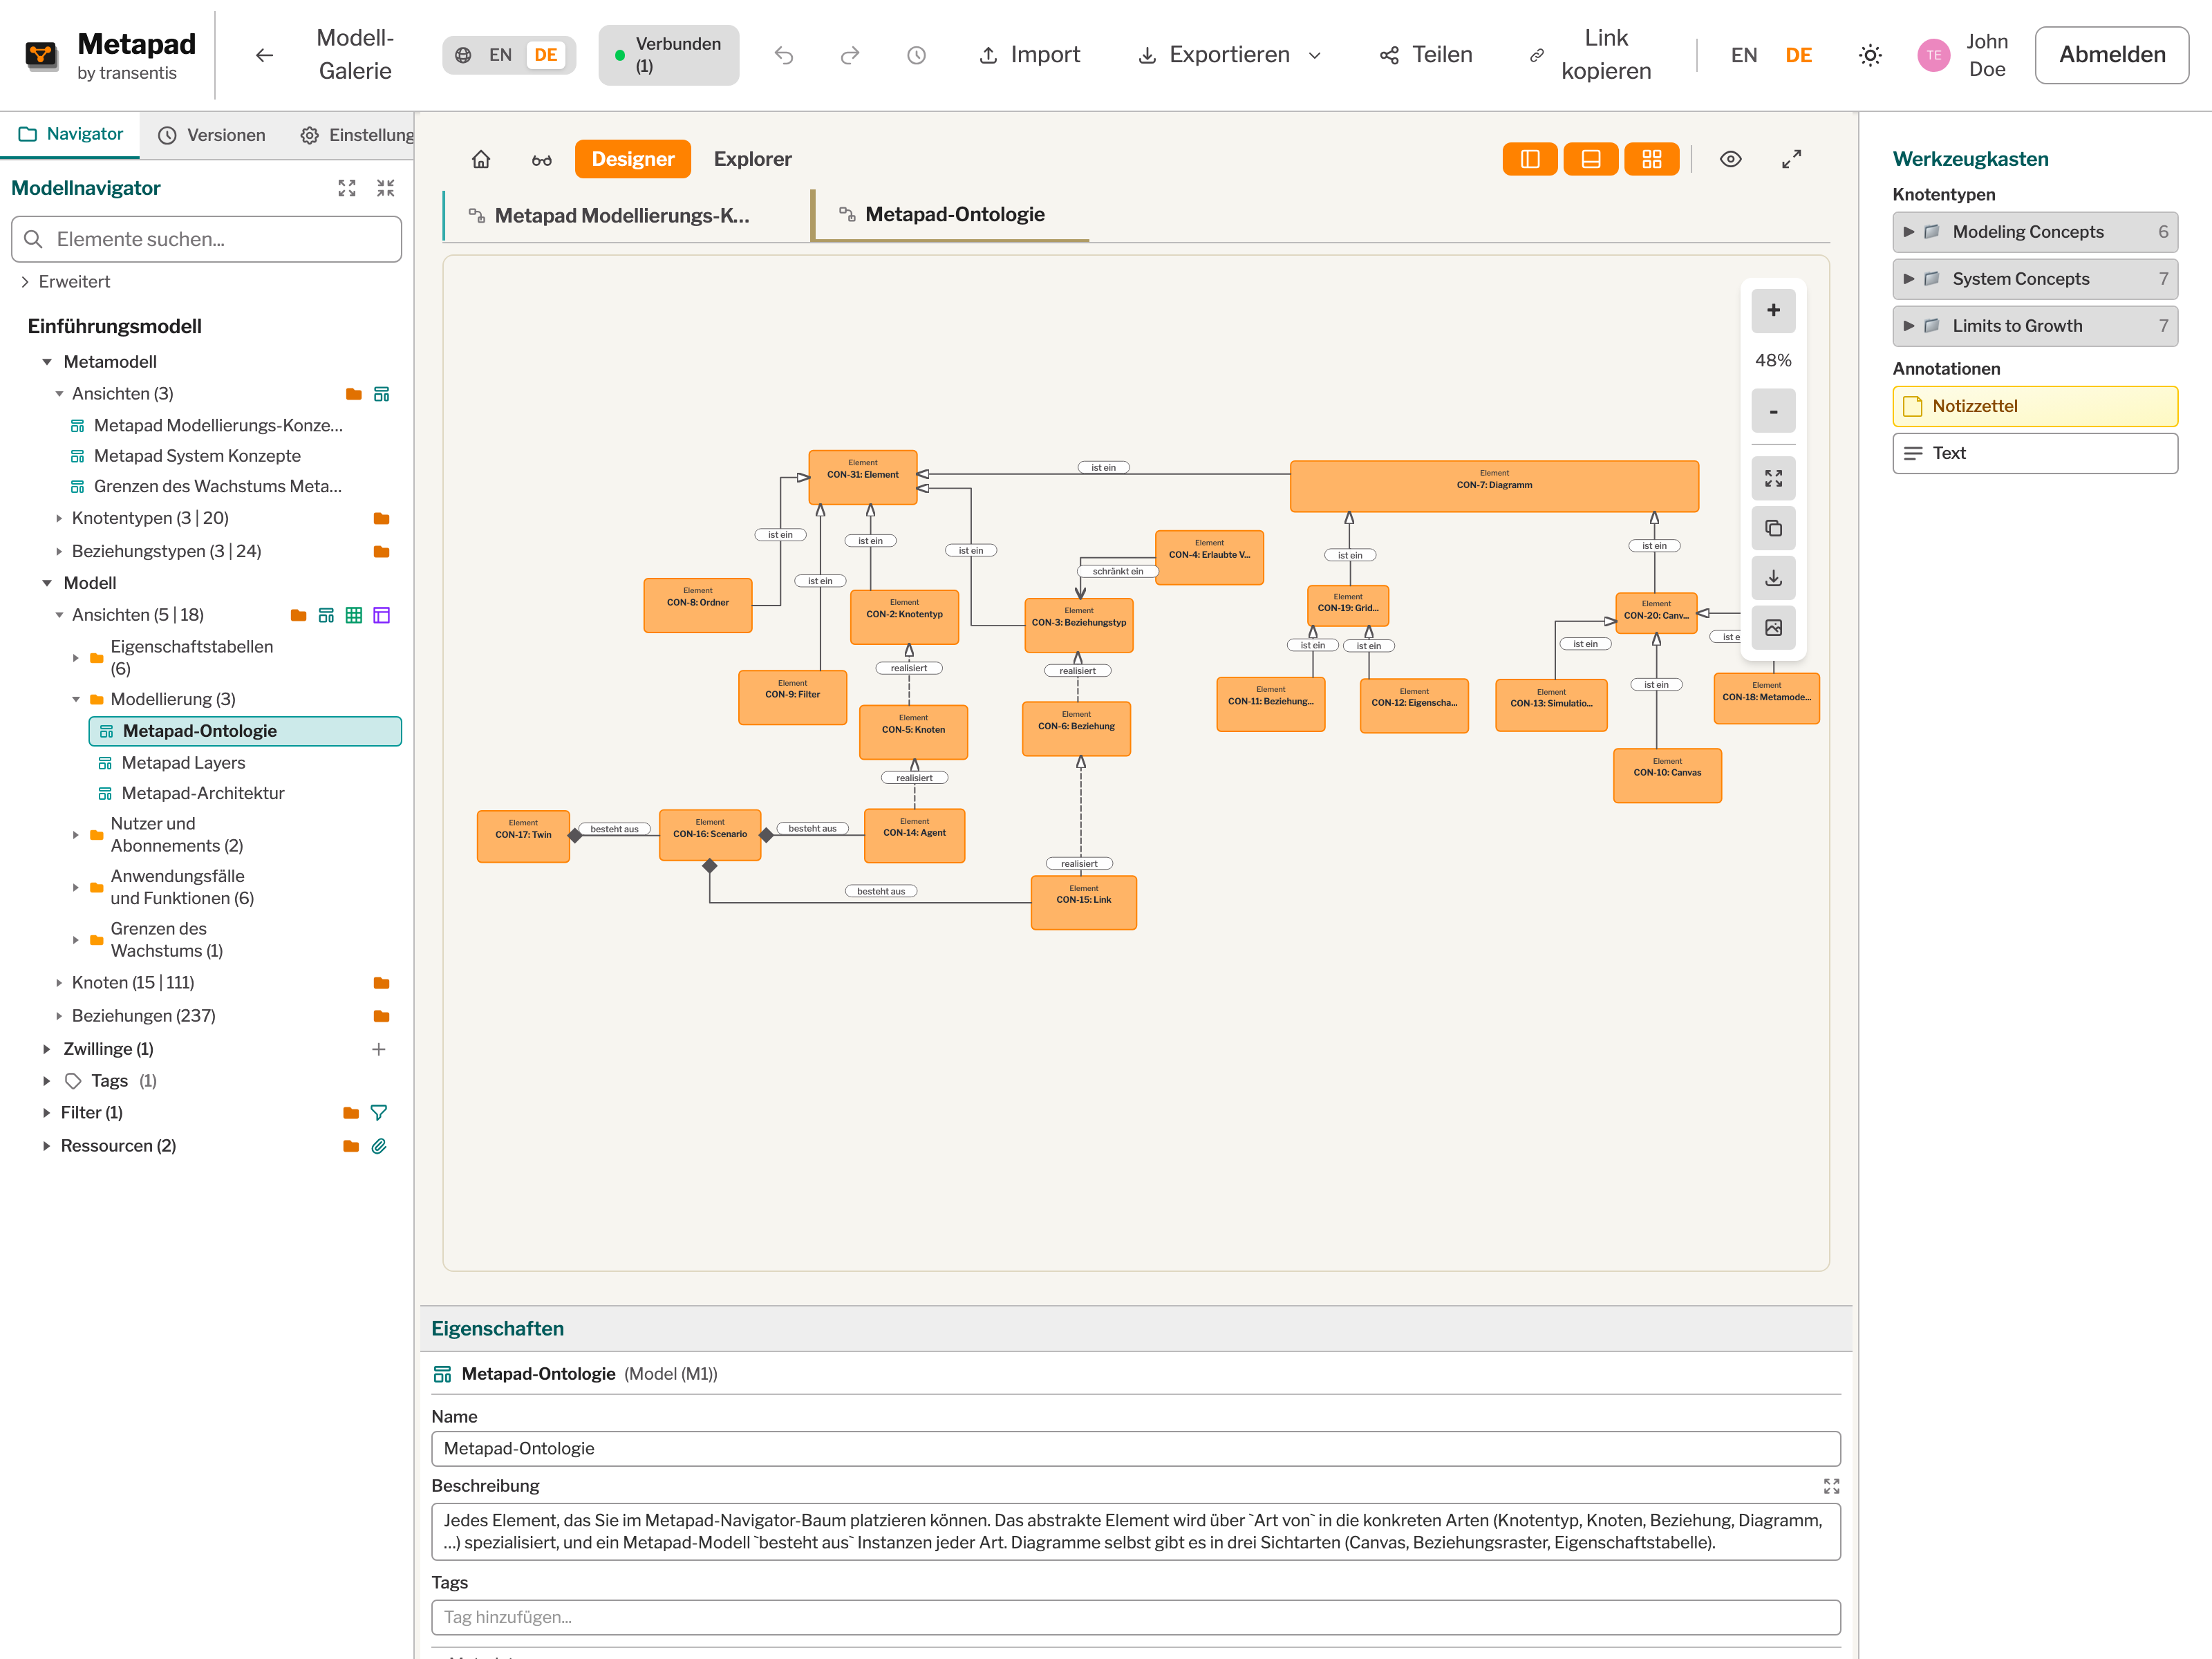Enter fullscreen with the expand arrows icon

pyautogui.click(x=1791, y=159)
